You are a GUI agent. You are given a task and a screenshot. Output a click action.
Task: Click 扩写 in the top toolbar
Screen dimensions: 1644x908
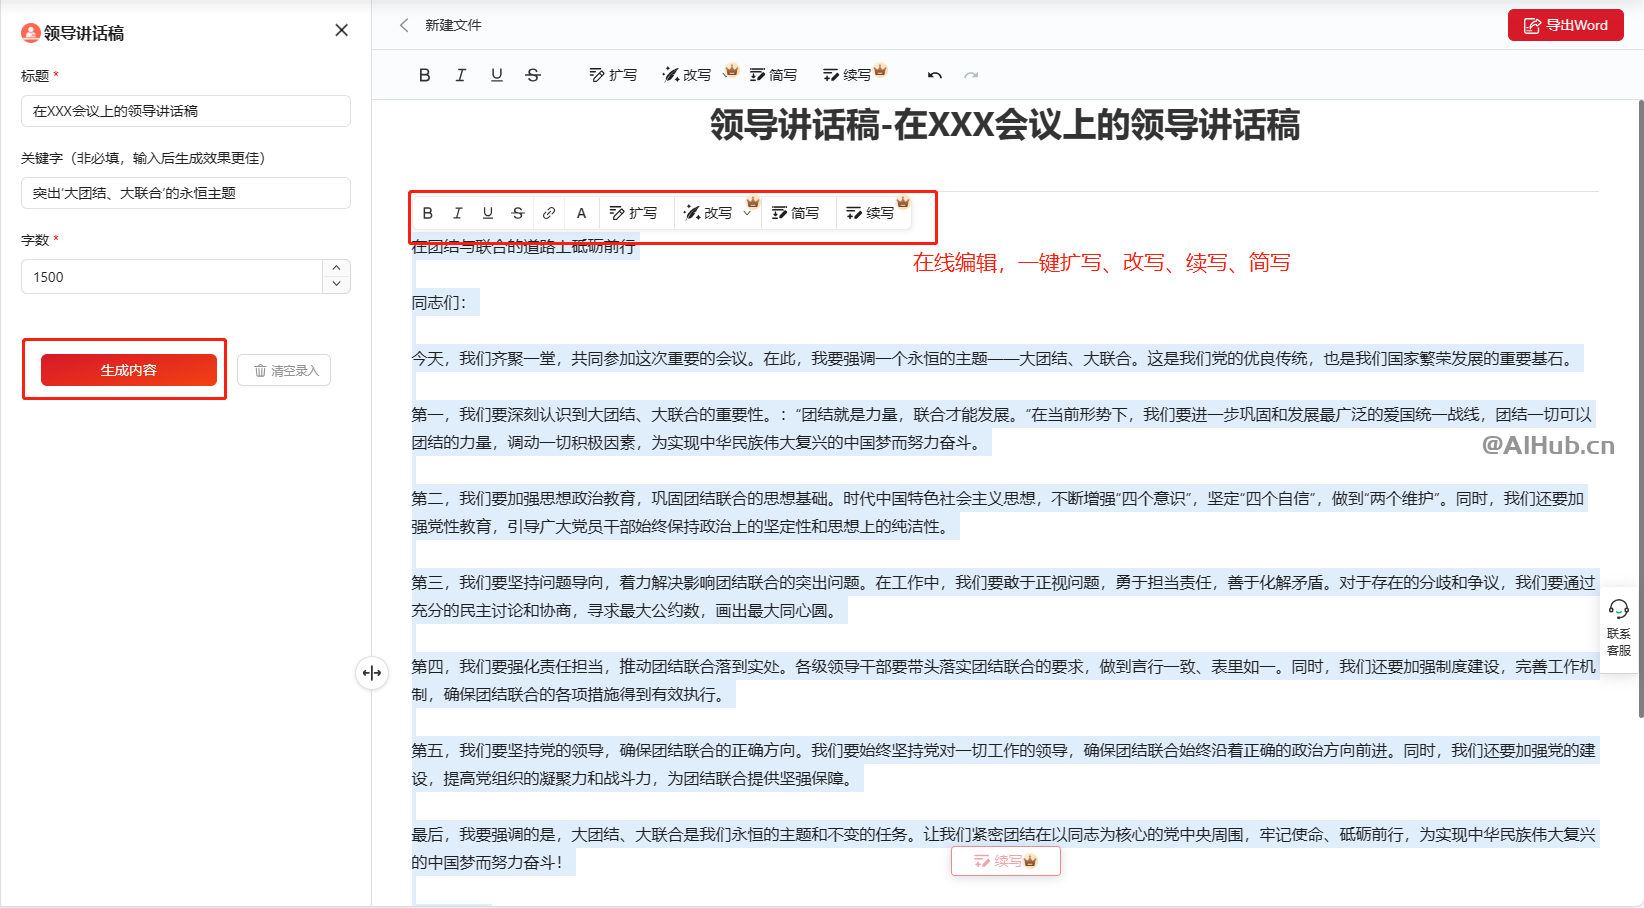click(x=613, y=75)
